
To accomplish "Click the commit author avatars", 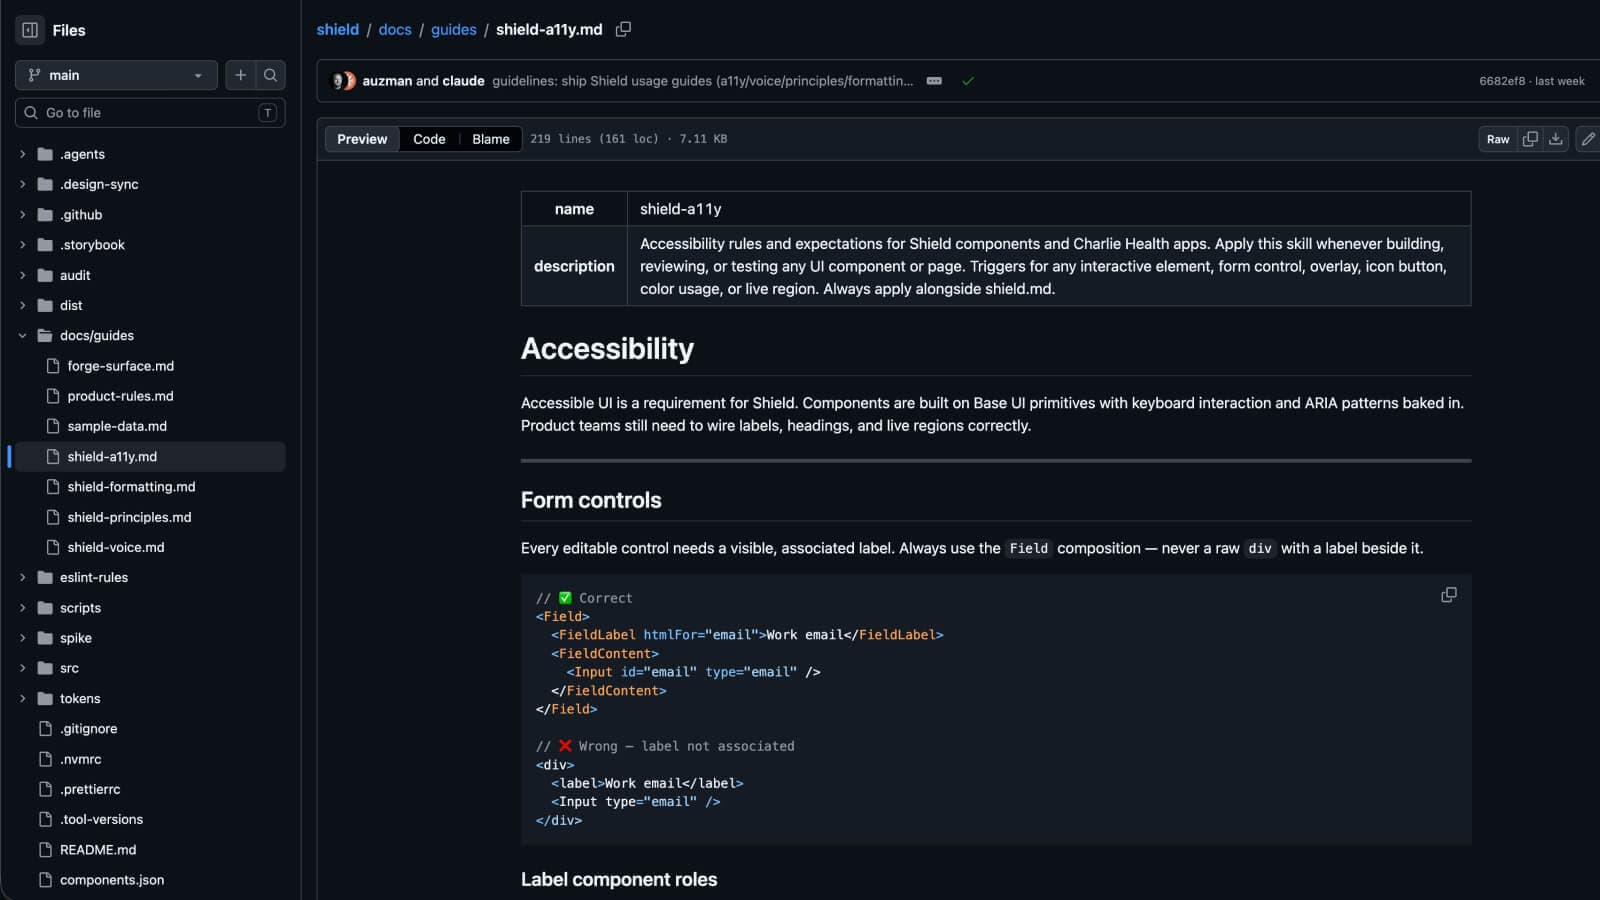I will tap(344, 81).
